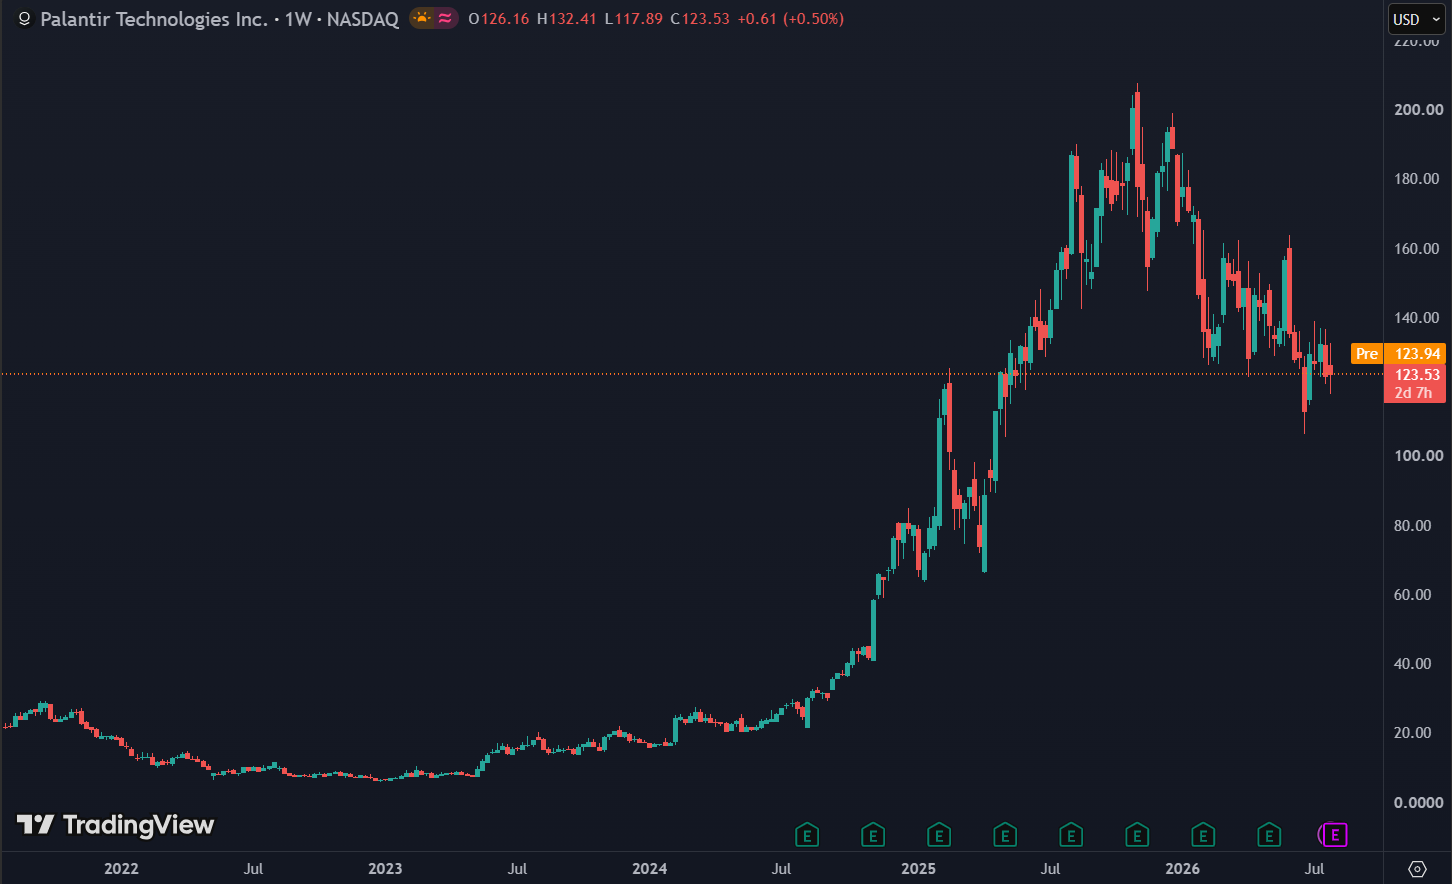The width and height of the screenshot is (1452, 884).
Task: Select the low value L117.89
Action: pyautogui.click(x=634, y=19)
